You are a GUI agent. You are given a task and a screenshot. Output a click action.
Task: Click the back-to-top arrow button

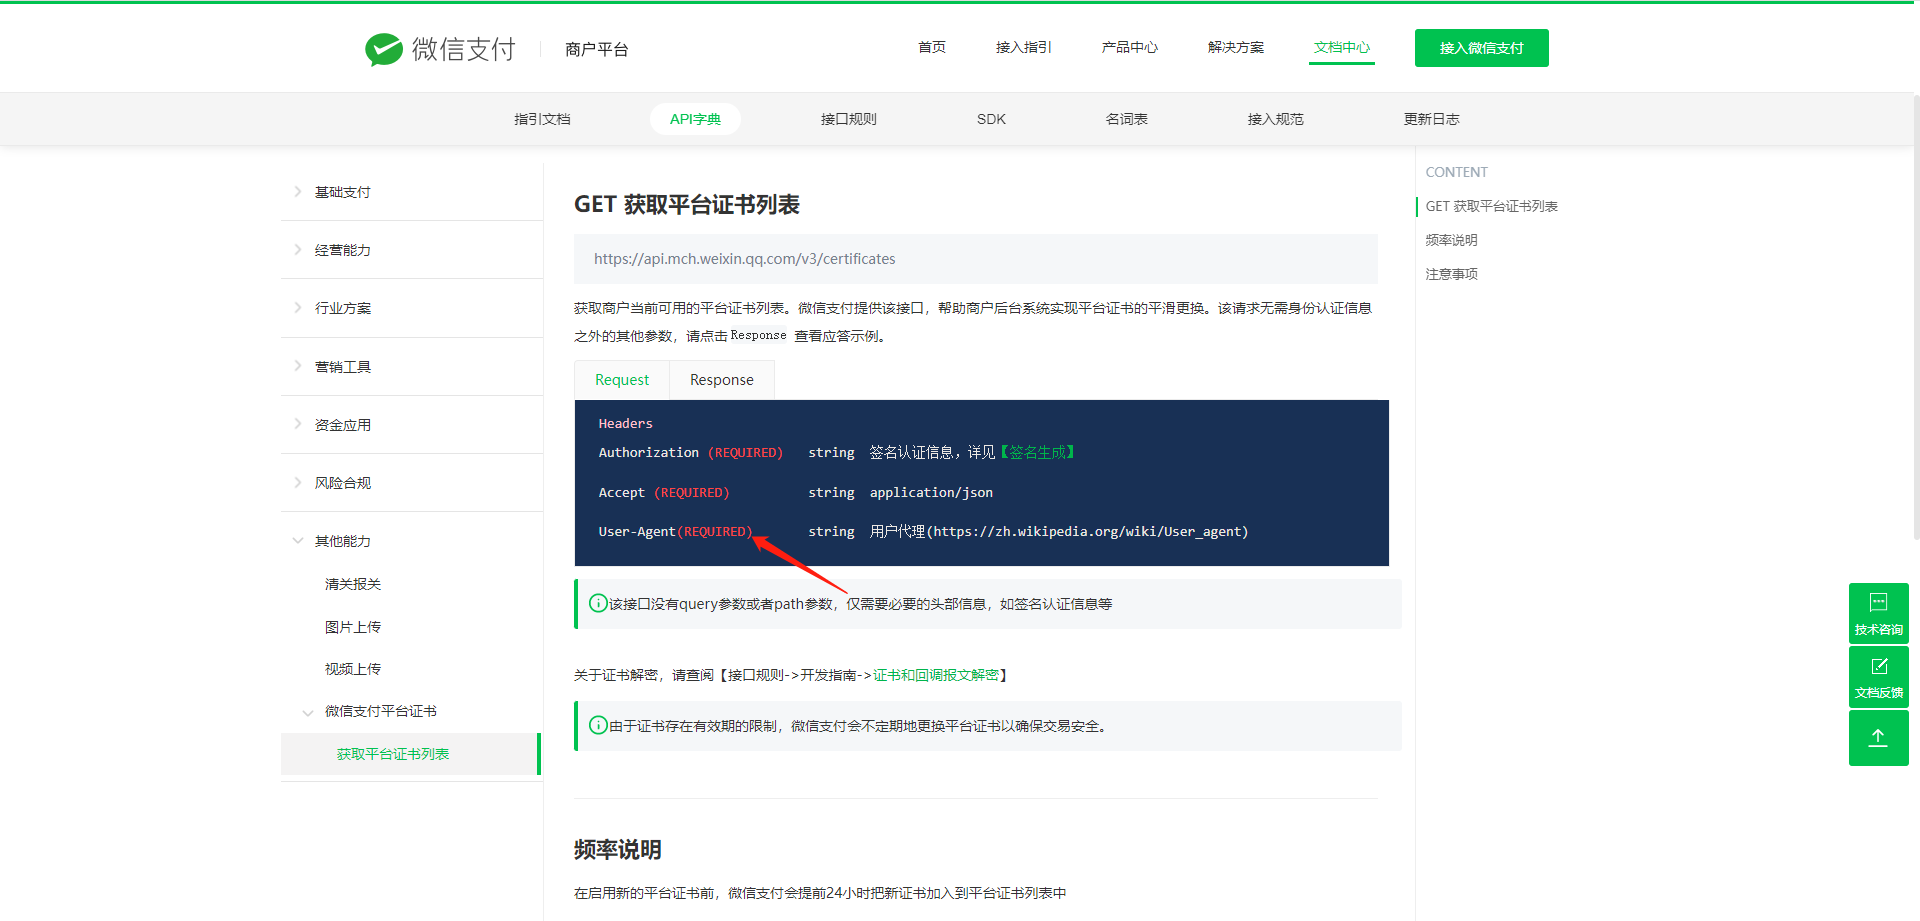1878,738
